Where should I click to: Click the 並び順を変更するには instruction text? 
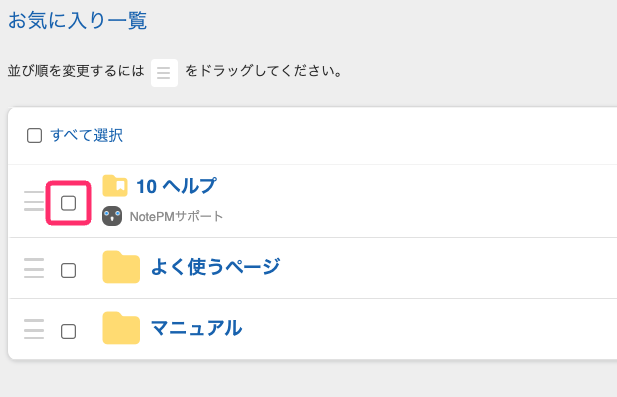coord(76,71)
